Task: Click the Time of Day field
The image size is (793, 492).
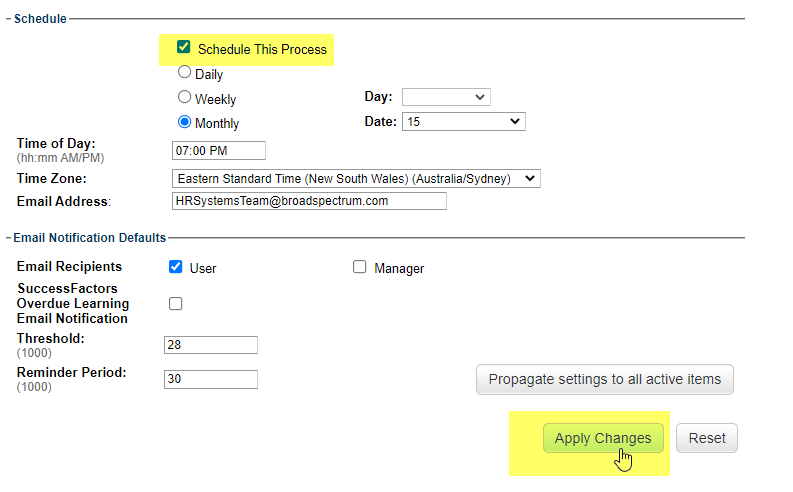Action: click(219, 150)
